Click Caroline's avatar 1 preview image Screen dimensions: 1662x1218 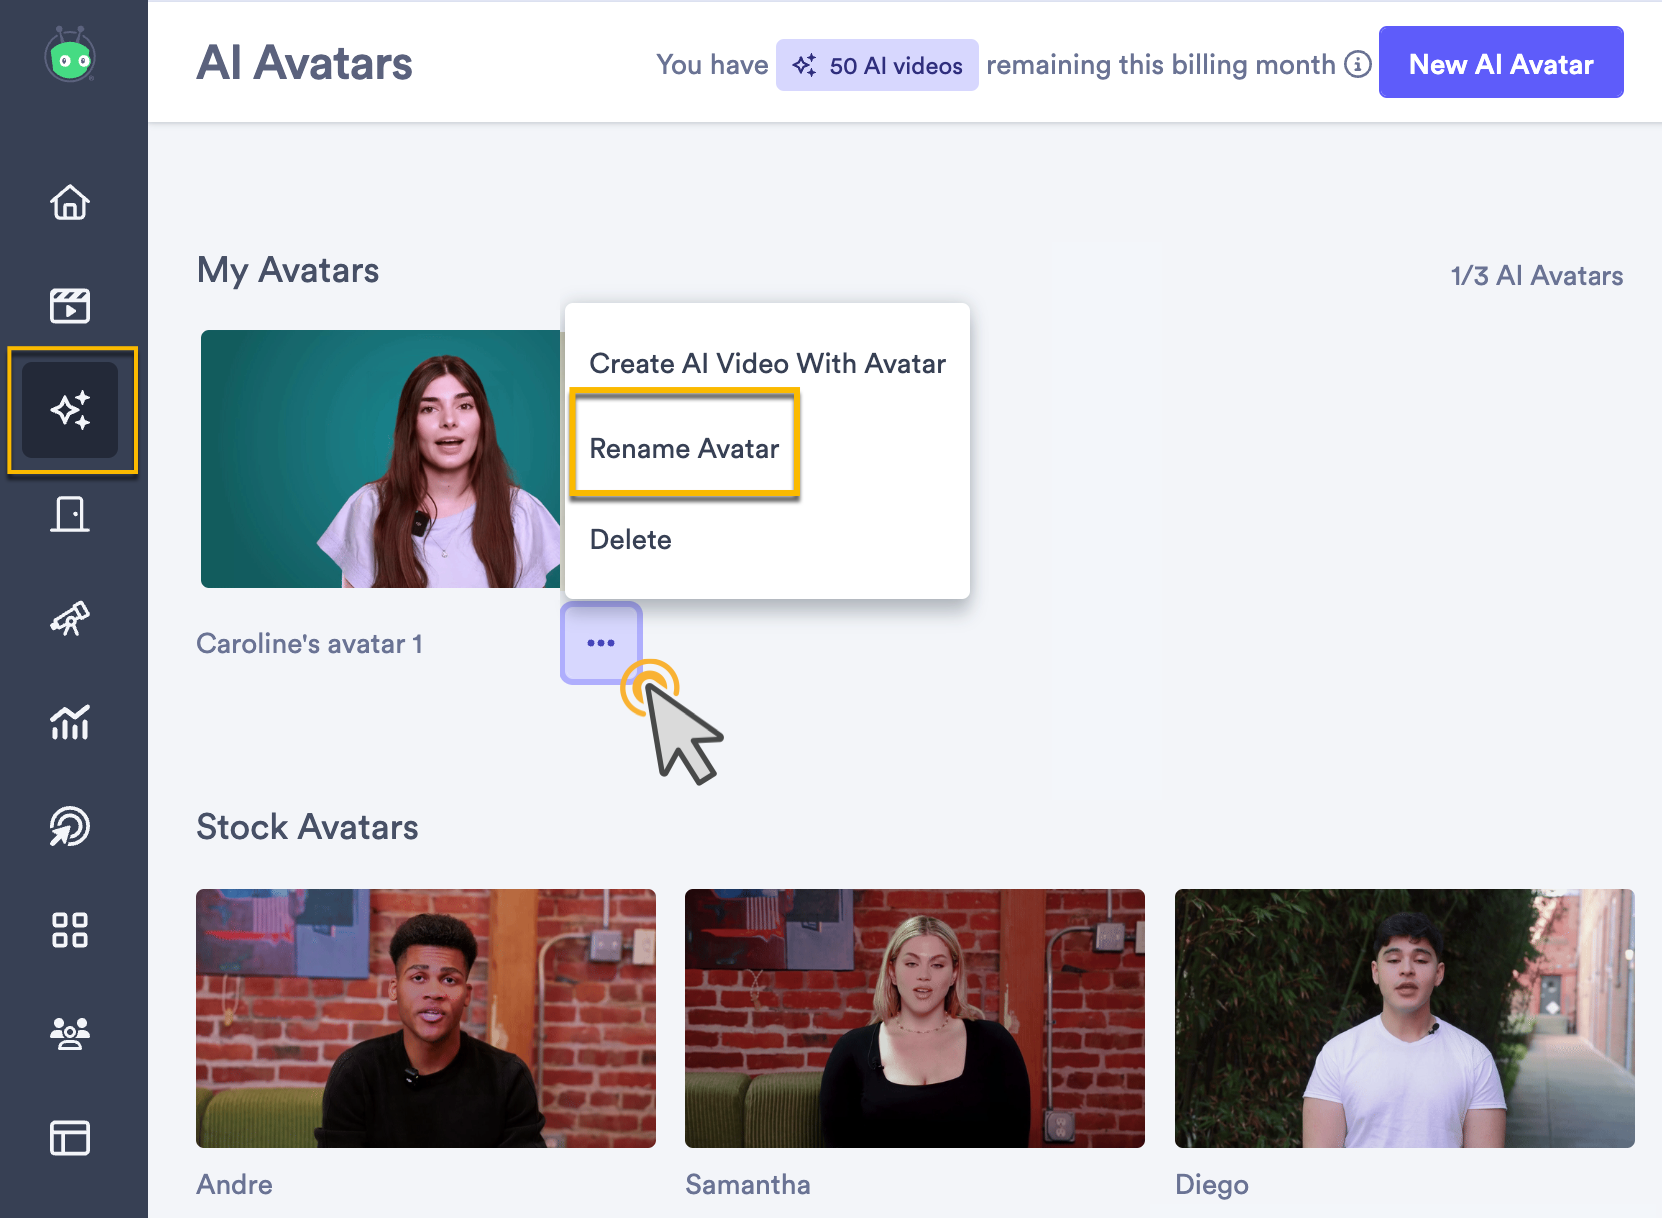coord(381,459)
